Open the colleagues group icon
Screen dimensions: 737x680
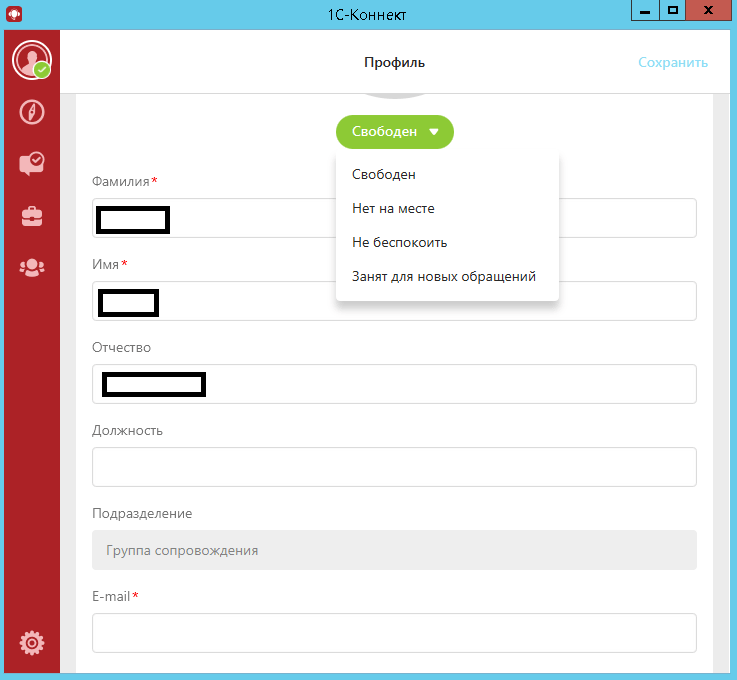(31, 268)
